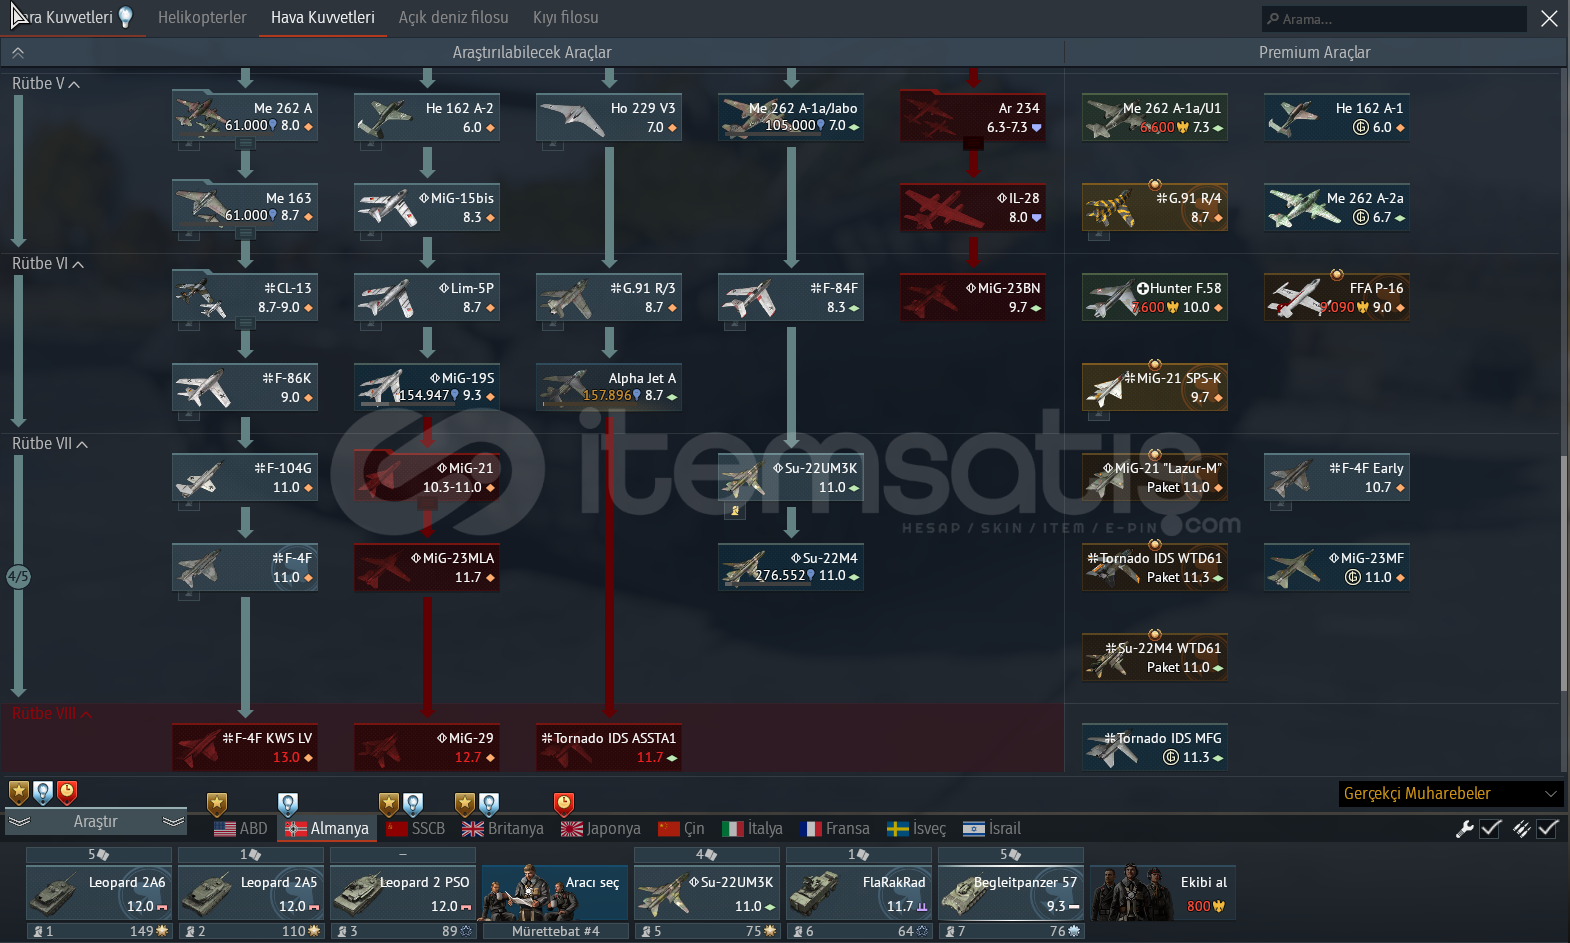
Task: Click the double-chevron collapse tree header
Action: point(18,53)
